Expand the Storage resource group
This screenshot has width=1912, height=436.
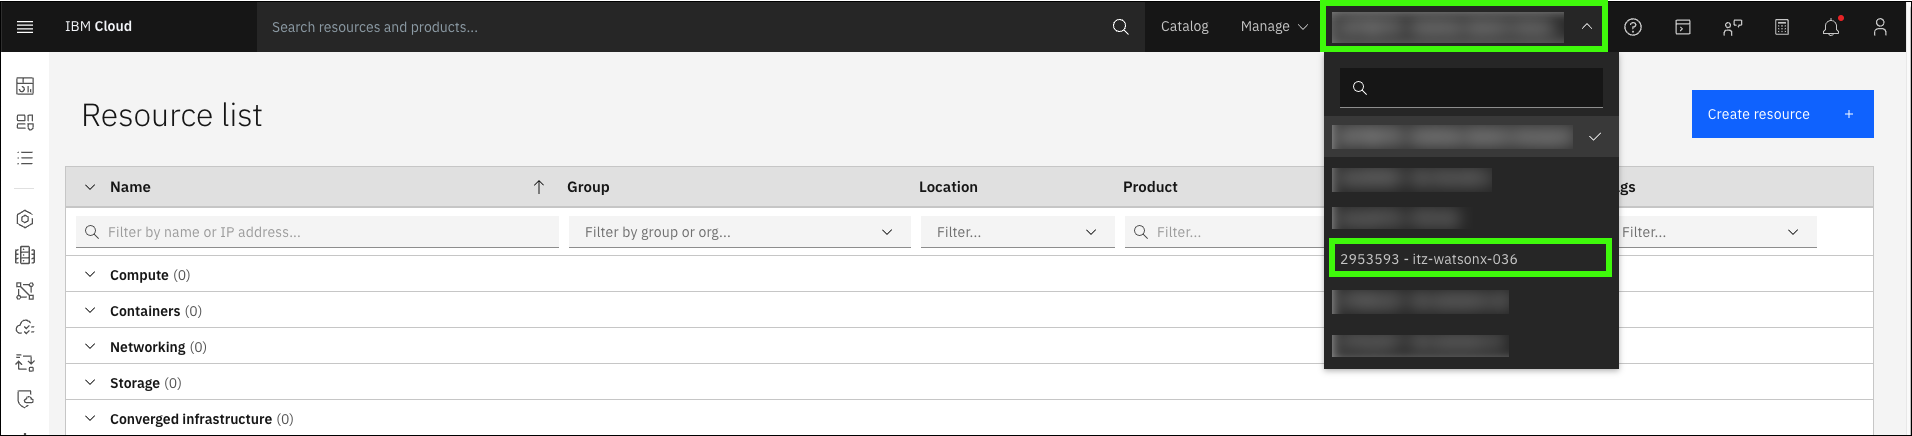pyautogui.click(x=90, y=383)
